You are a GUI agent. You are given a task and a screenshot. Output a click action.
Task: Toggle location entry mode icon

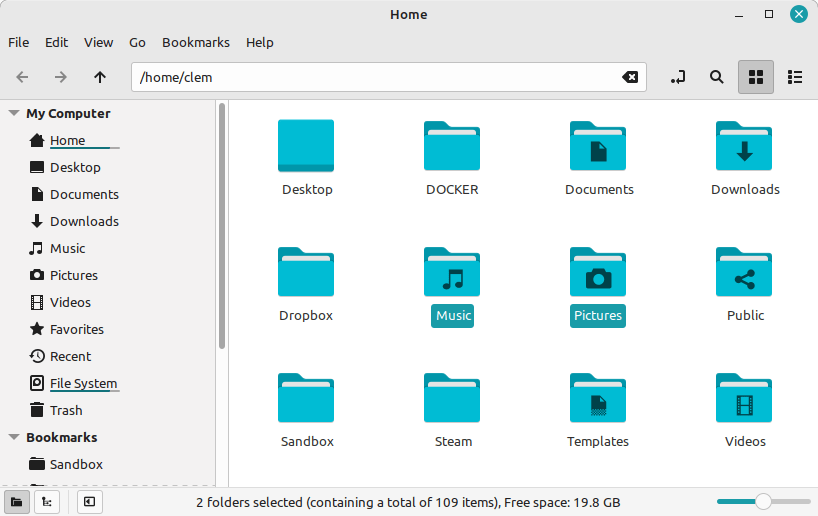[x=678, y=77]
